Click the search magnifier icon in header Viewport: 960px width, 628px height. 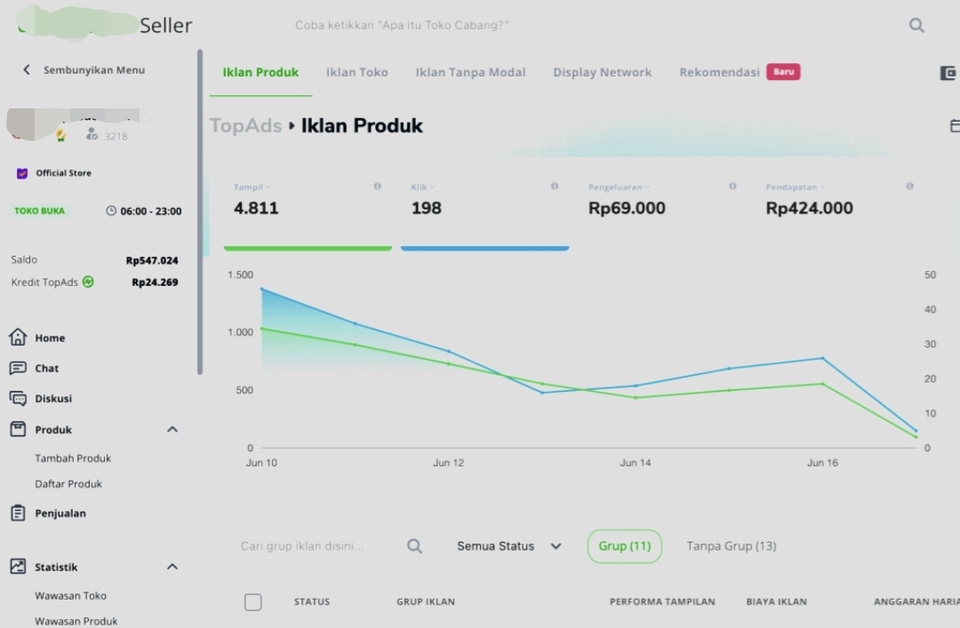pyautogui.click(x=917, y=25)
